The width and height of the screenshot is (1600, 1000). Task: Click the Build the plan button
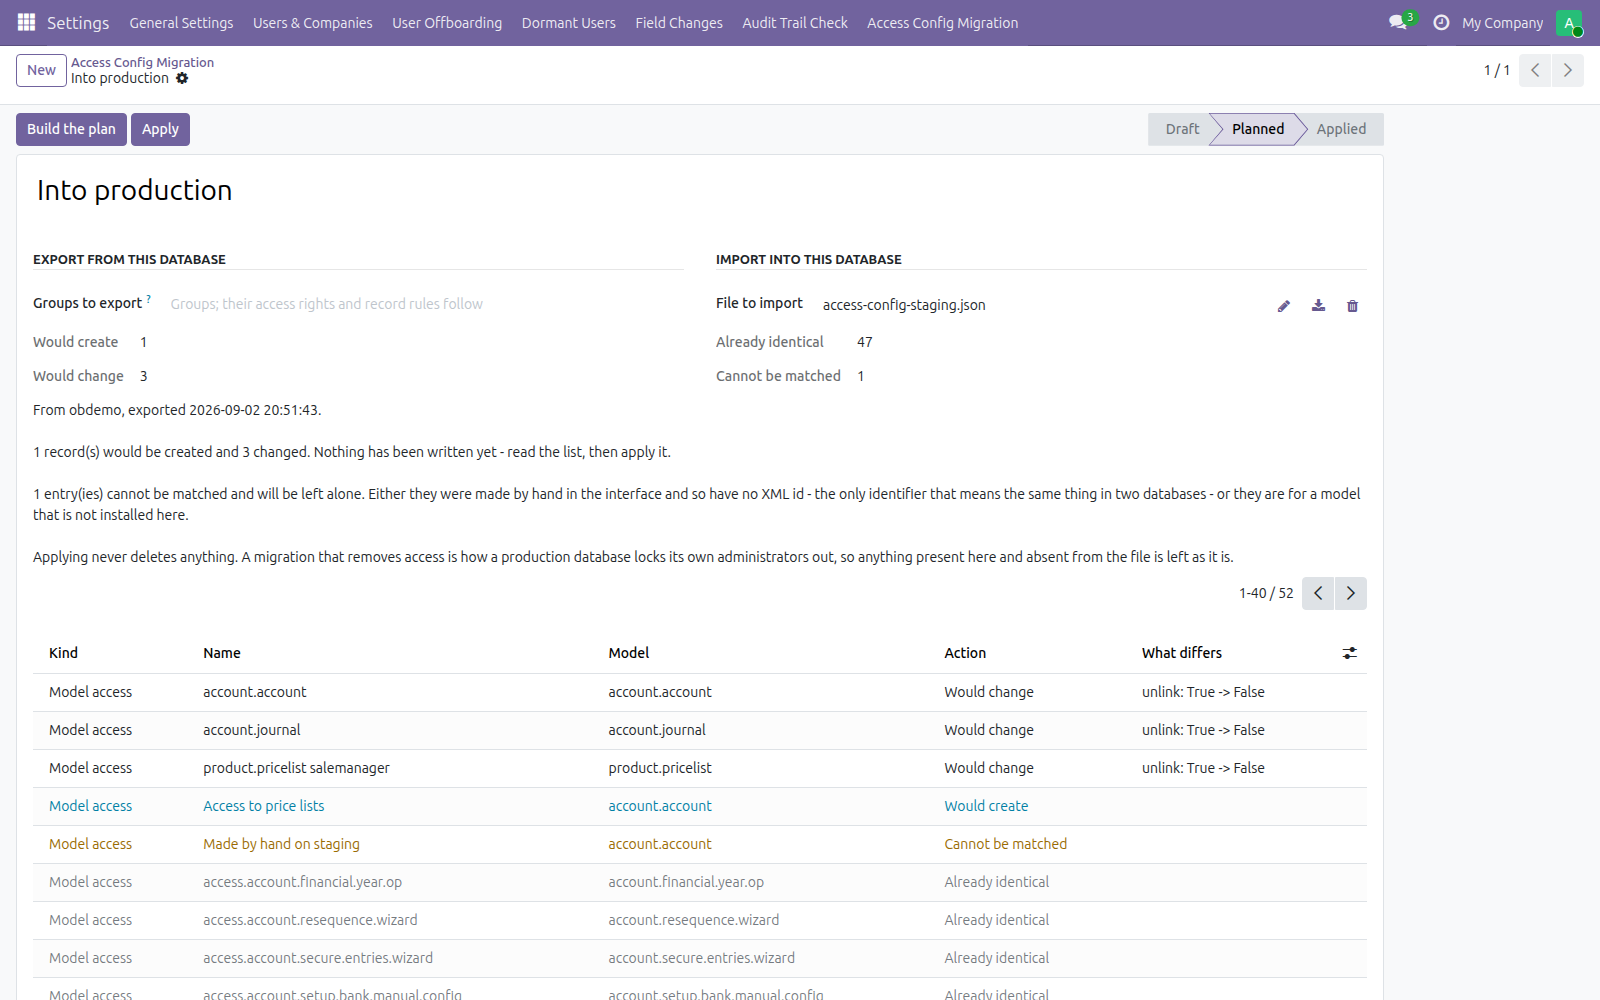click(71, 129)
